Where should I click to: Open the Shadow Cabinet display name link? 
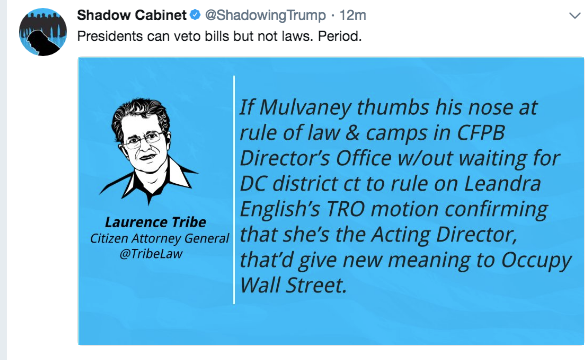coord(132,15)
